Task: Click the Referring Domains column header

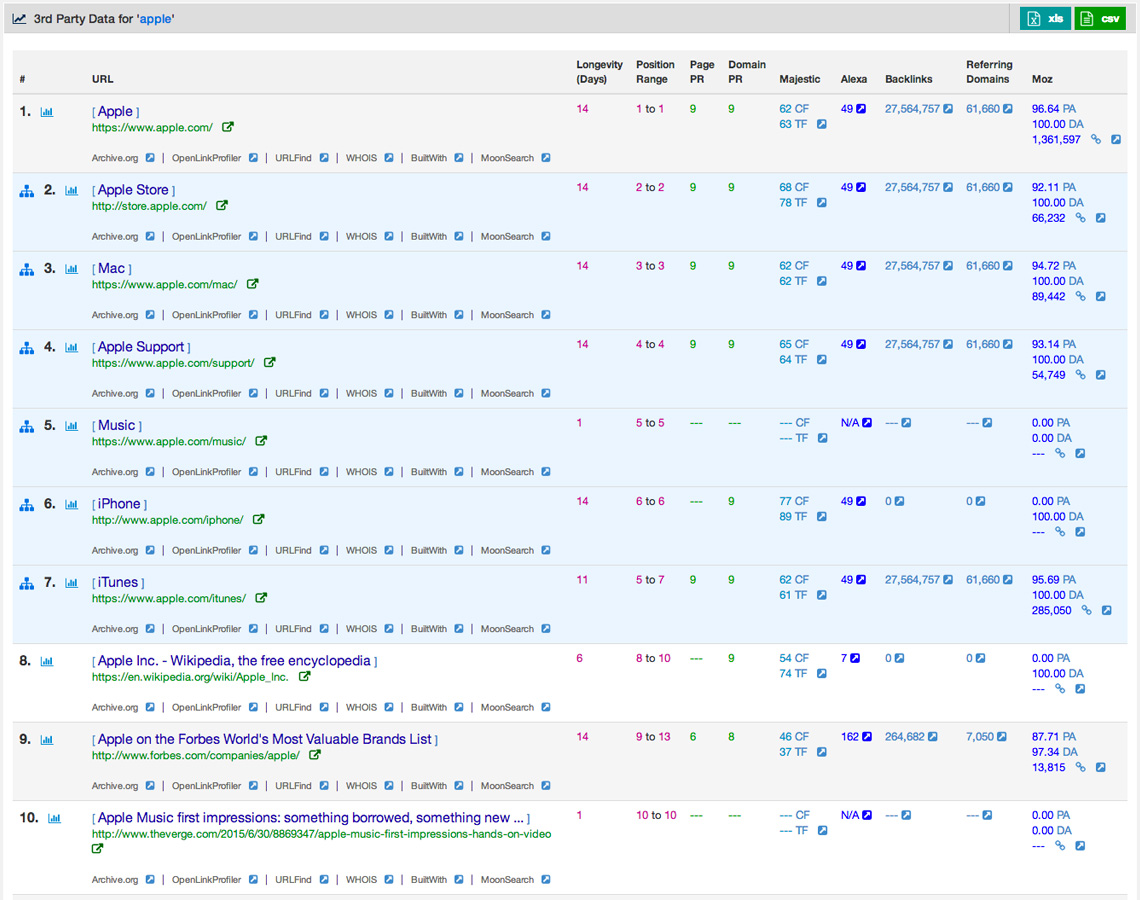Action: pyautogui.click(x=989, y=72)
